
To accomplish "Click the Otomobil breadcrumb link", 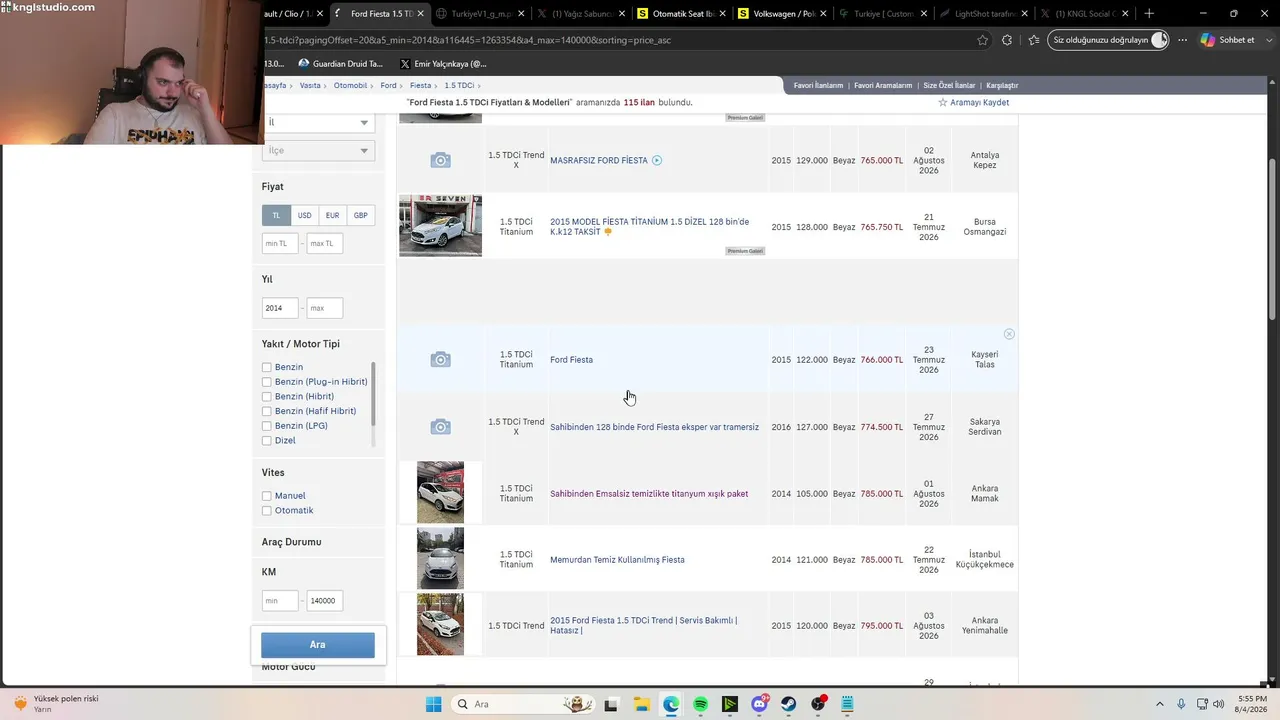I will (350, 86).
